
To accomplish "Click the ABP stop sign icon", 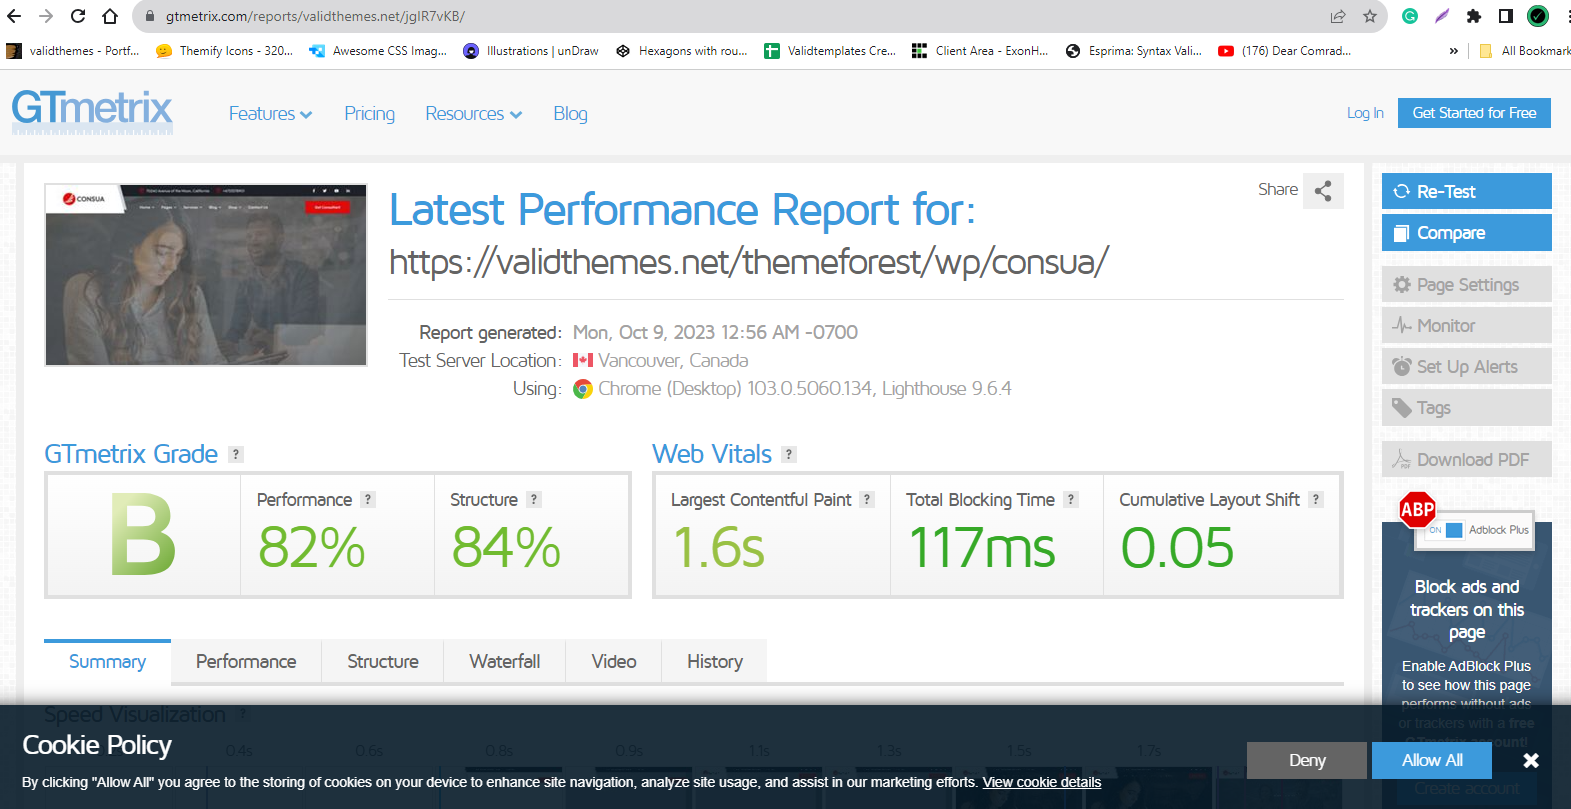I will (1417, 510).
